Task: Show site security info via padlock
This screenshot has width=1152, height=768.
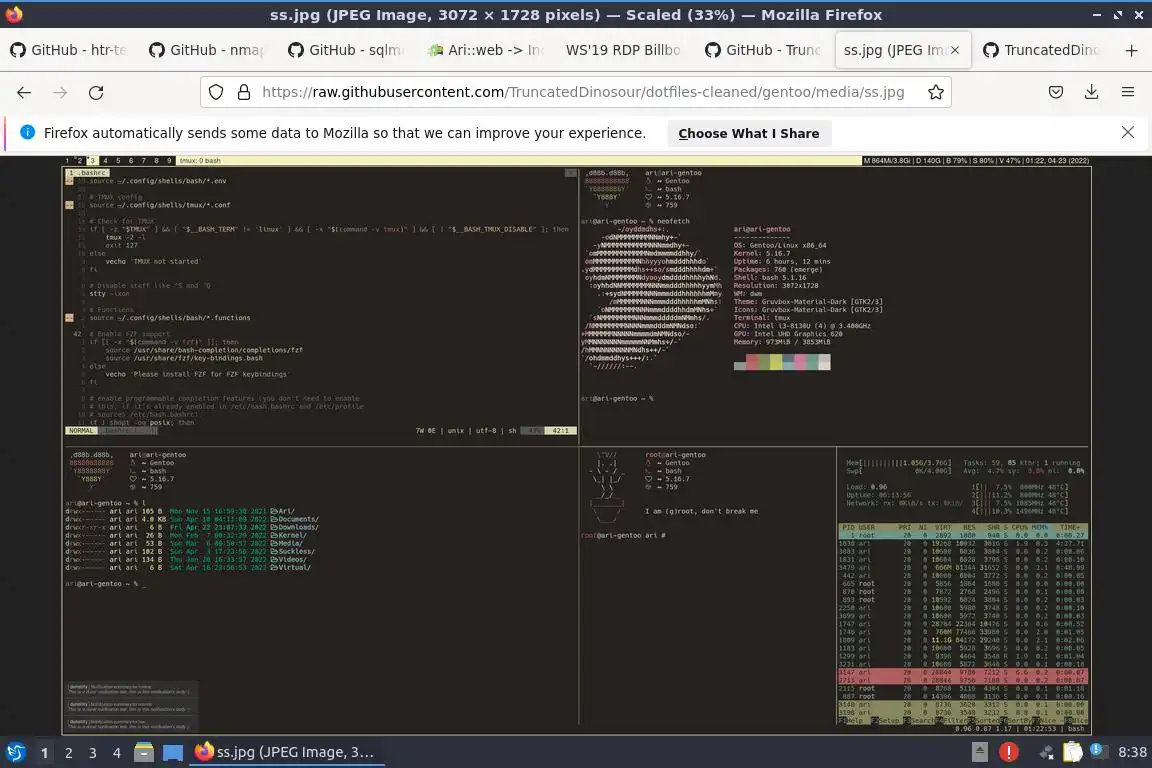Action: point(244,93)
